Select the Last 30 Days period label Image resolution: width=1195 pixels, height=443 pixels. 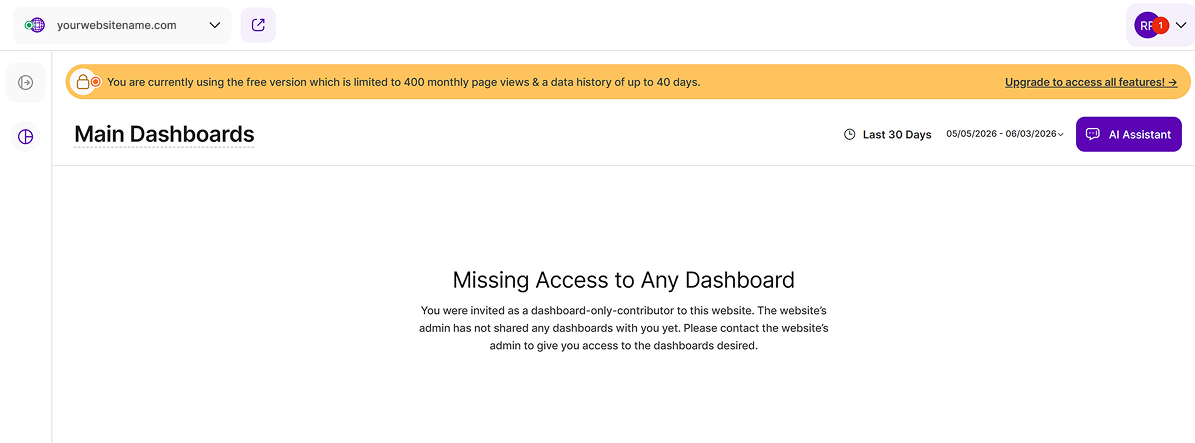click(x=897, y=134)
